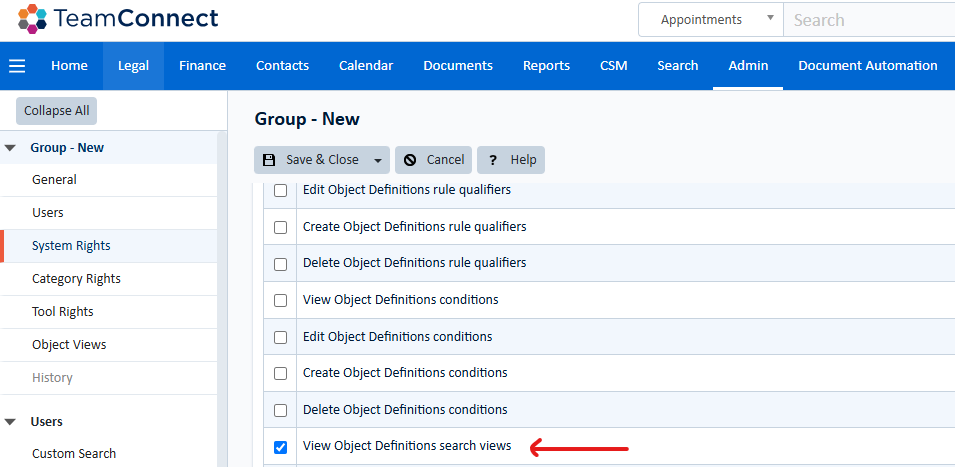Check Edit Object Definitions rule qualifiers
This screenshot has height=467, width=955.
[x=280, y=191]
